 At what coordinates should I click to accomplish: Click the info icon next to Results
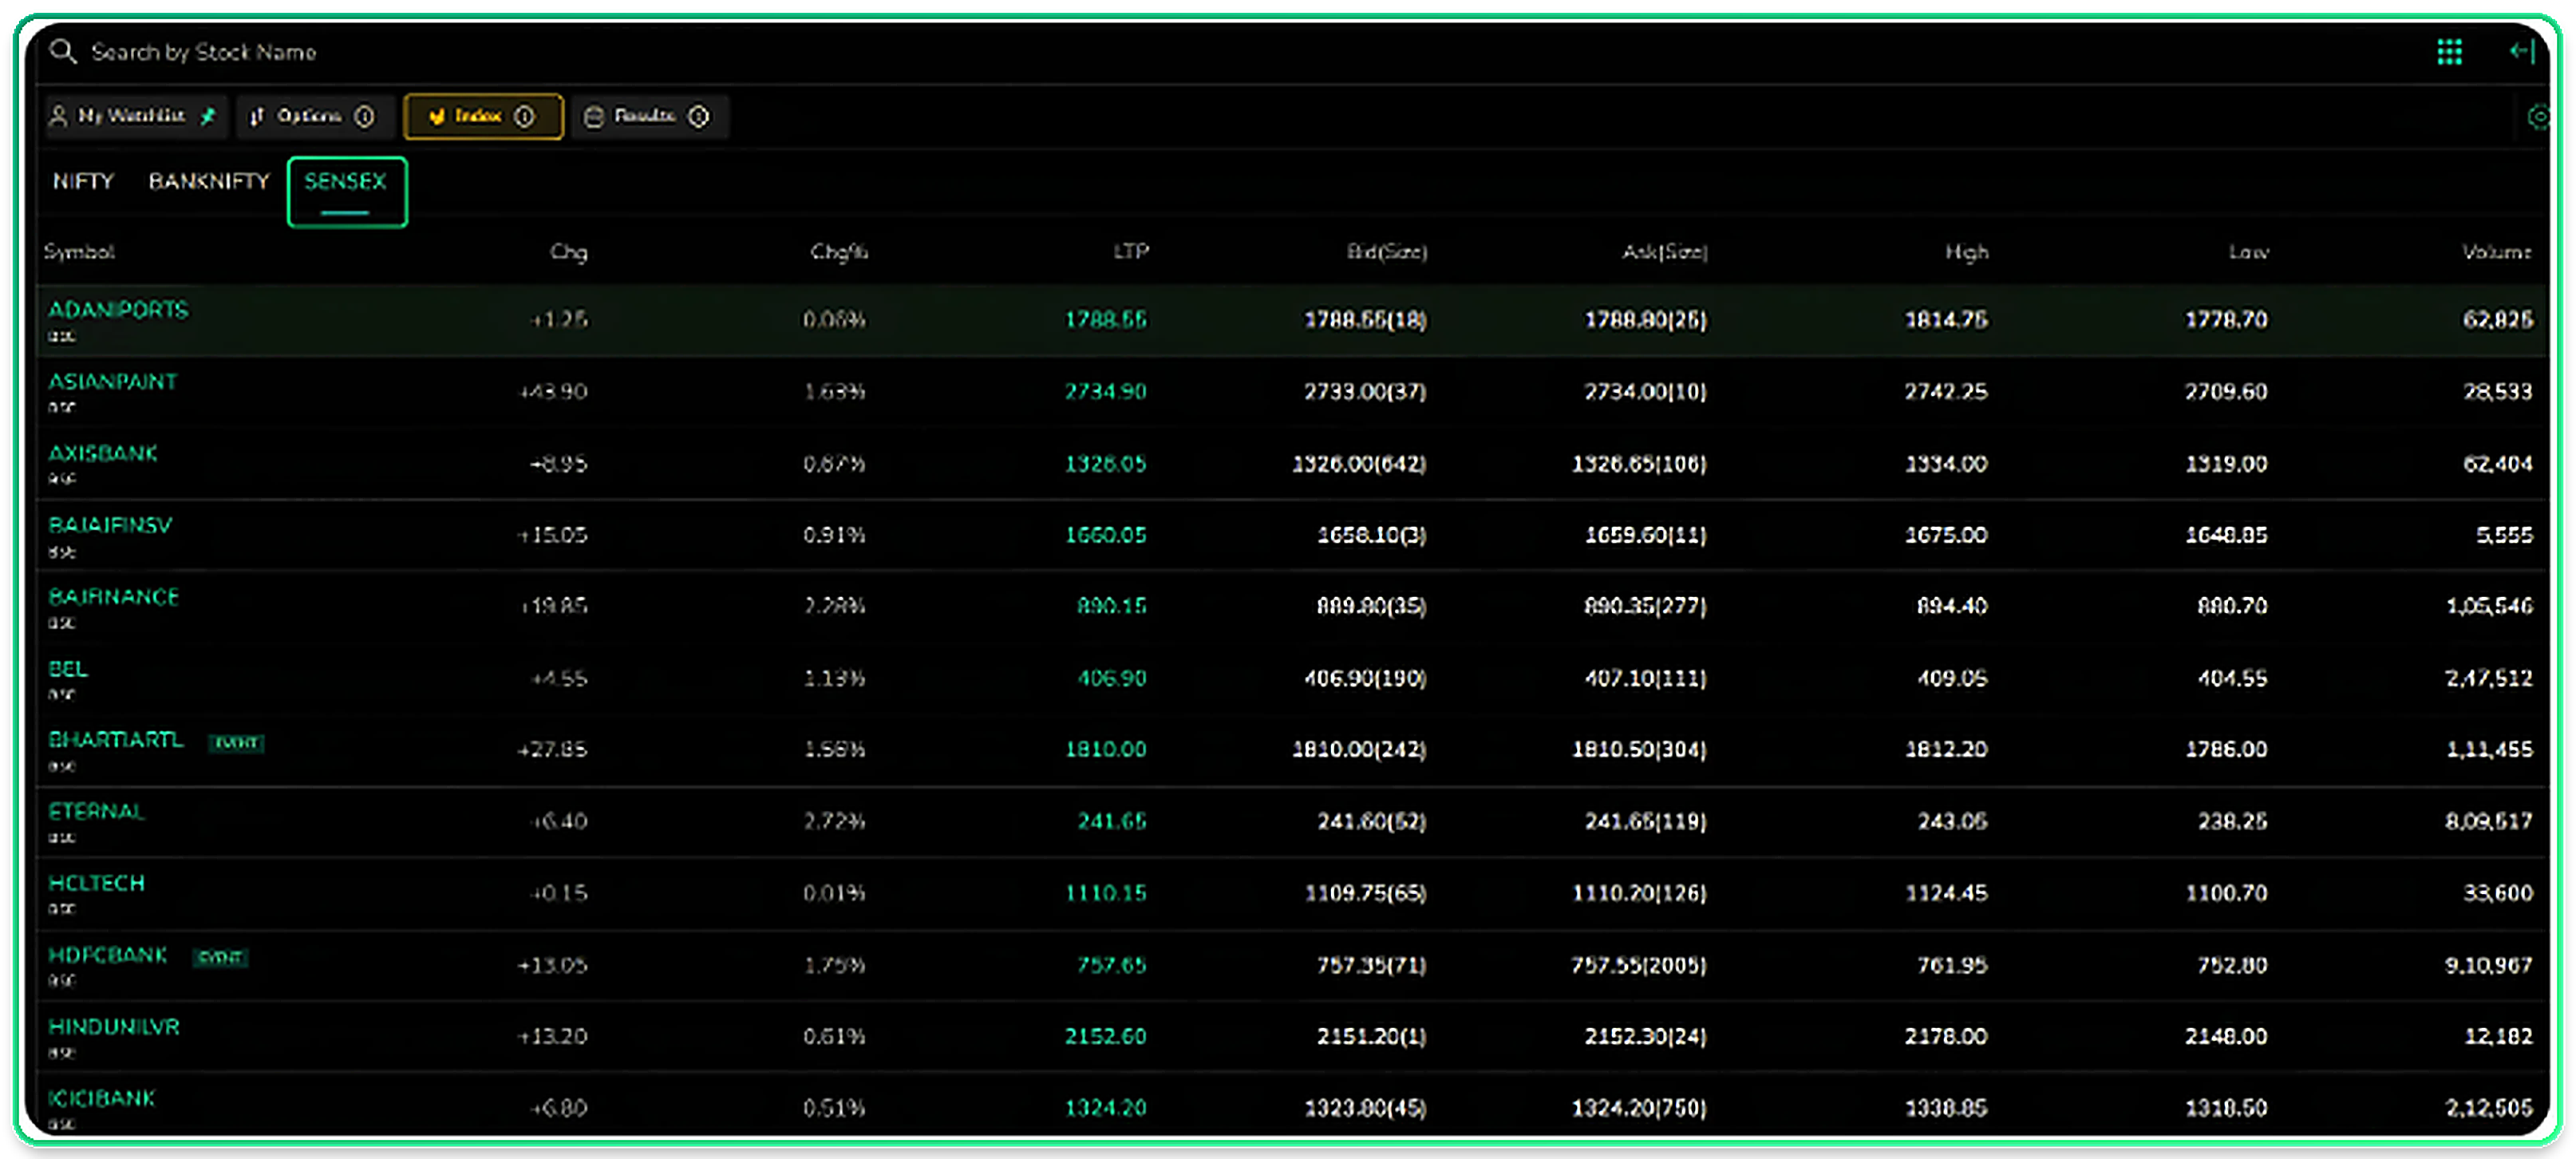click(x=699, y=116)
